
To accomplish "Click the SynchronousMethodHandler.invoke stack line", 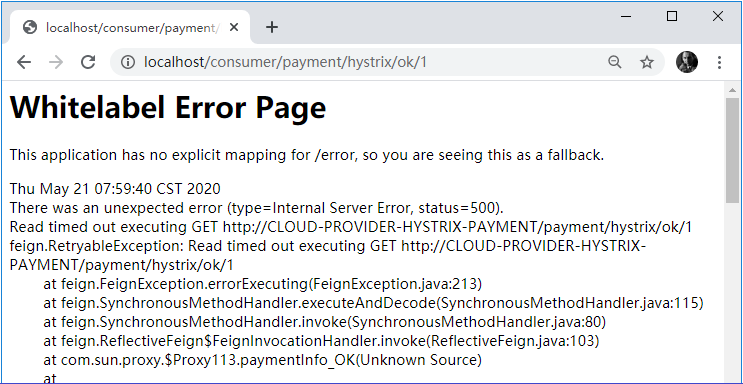I will point(325,322).
